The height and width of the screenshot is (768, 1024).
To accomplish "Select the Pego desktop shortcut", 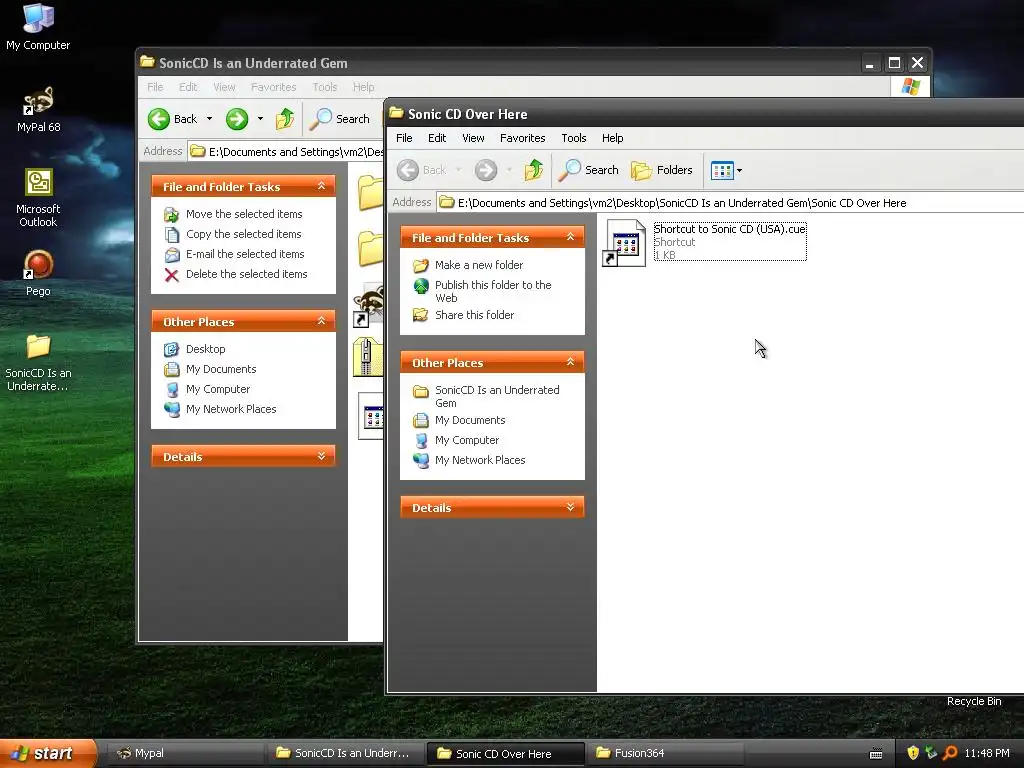I will [38, 273].
